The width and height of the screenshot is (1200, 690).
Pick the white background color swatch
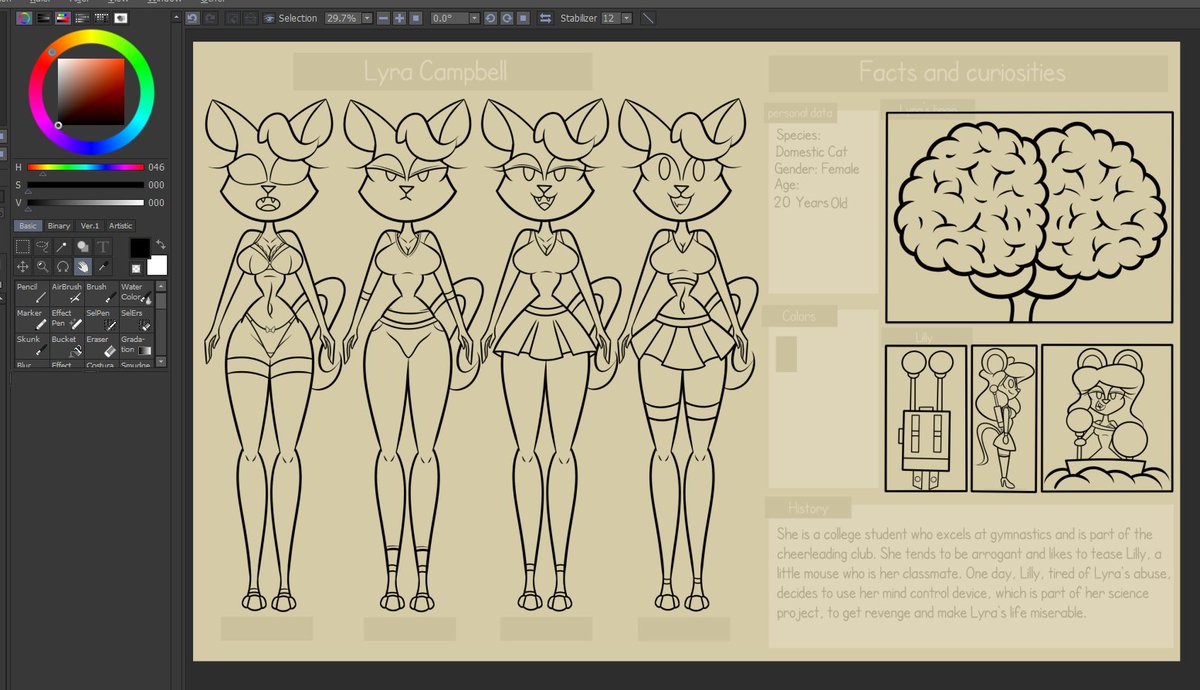158,266
